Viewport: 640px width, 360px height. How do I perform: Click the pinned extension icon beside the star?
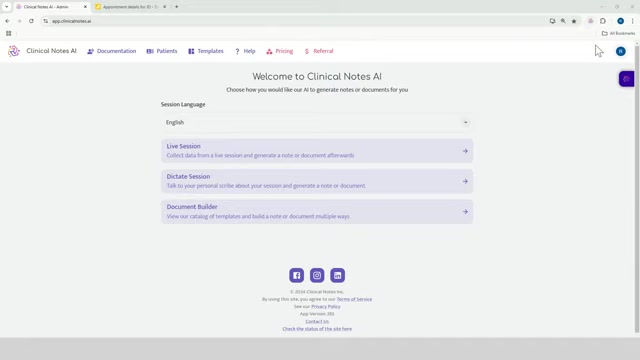tap(590, 21)
